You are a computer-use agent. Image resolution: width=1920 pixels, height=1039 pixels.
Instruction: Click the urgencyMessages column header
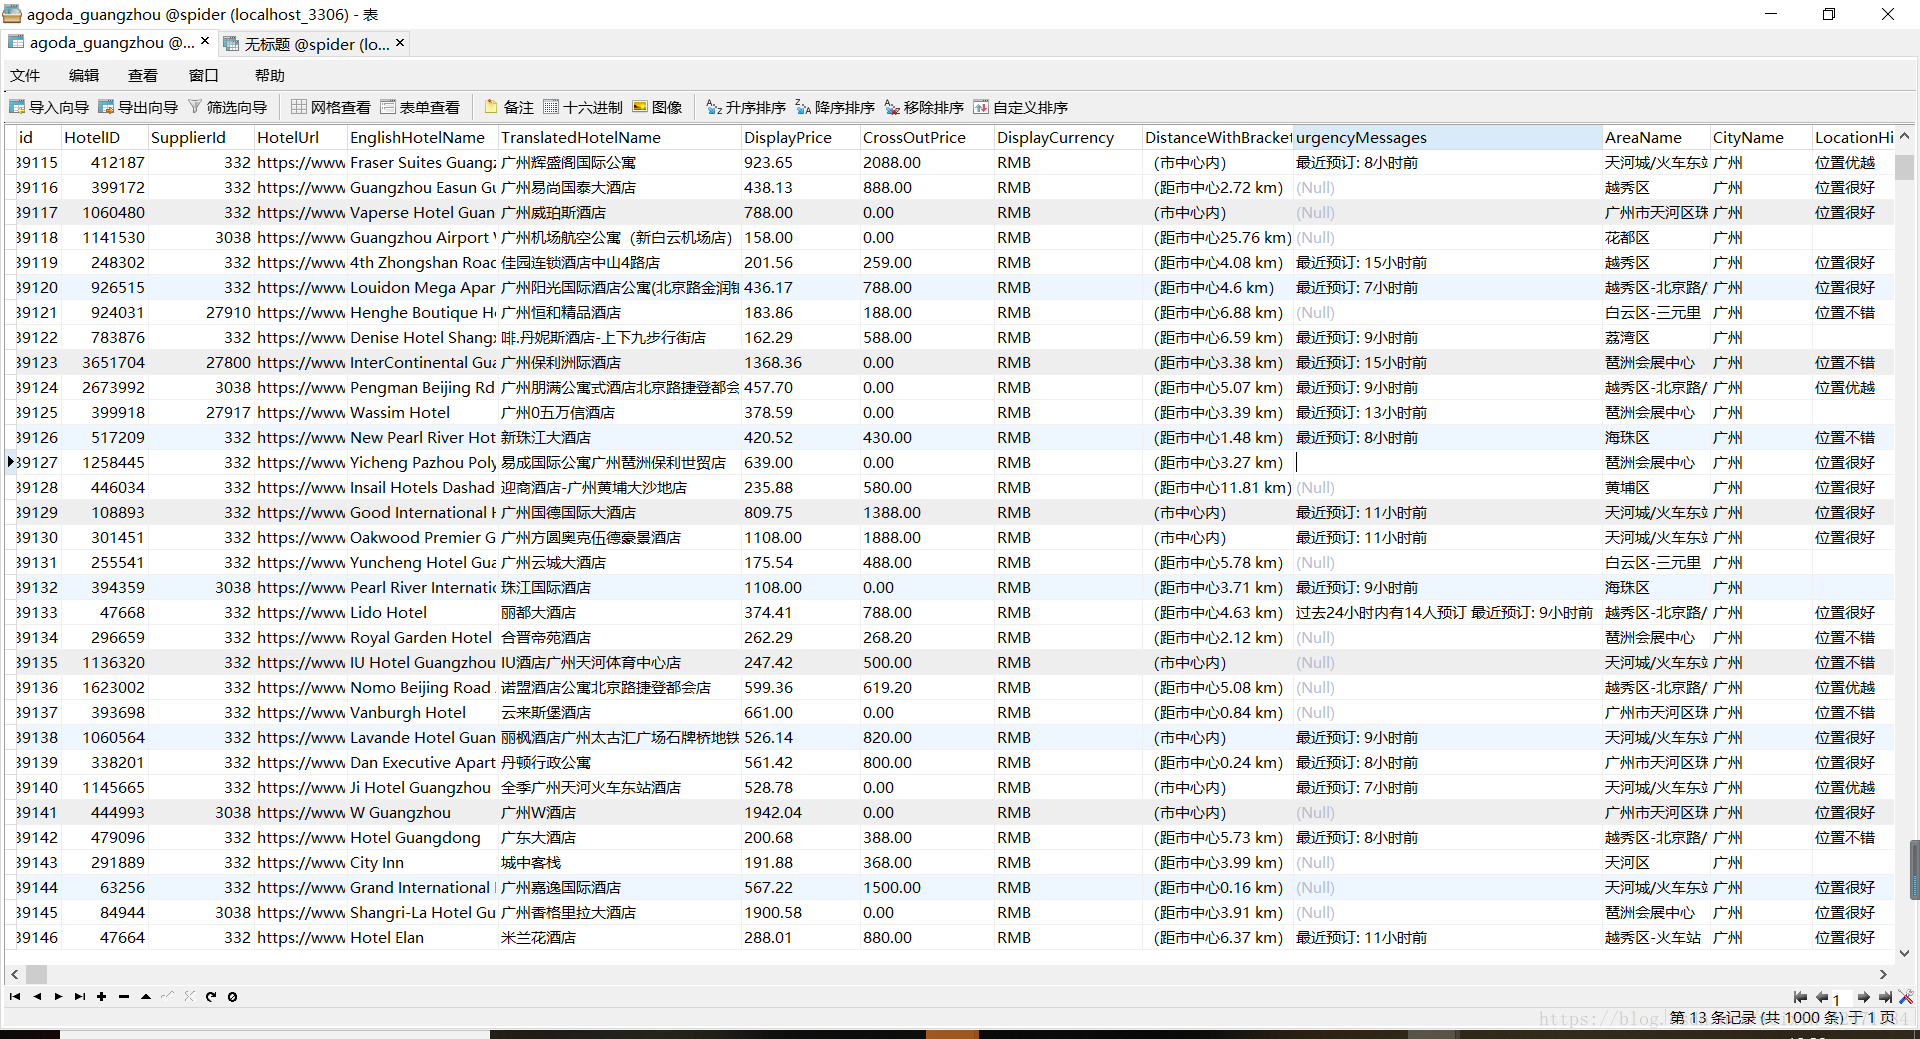tap(1446, 137)
